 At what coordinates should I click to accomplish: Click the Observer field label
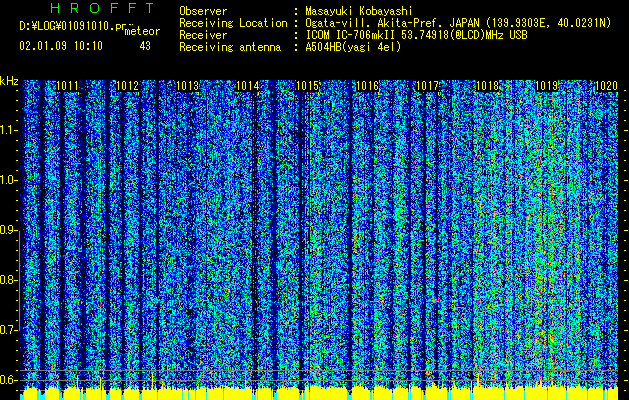click(203, 11)
